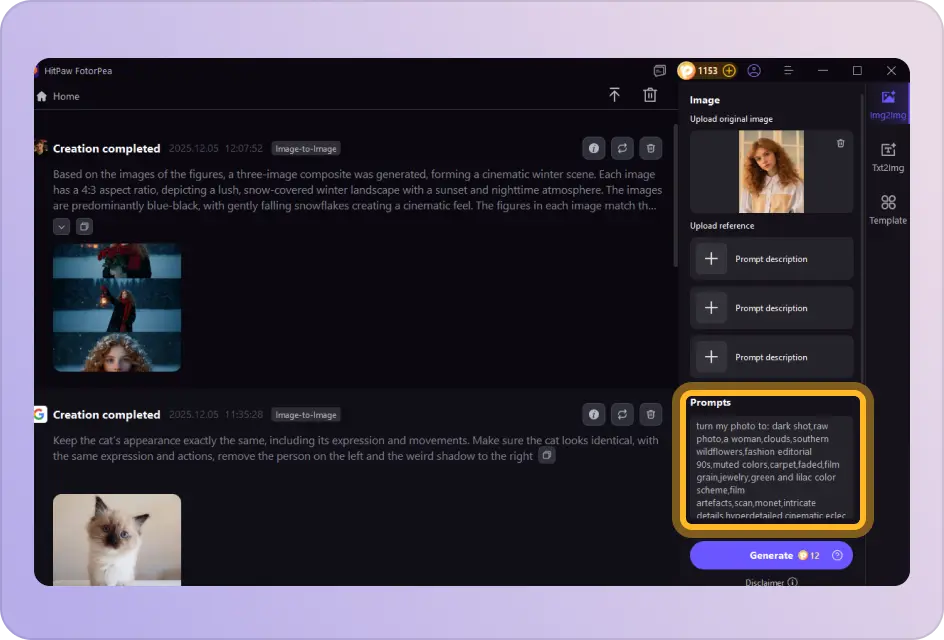Screen dimensions: 944x640
Task: Open the Disclaimer link
Action: coord(770,582)
